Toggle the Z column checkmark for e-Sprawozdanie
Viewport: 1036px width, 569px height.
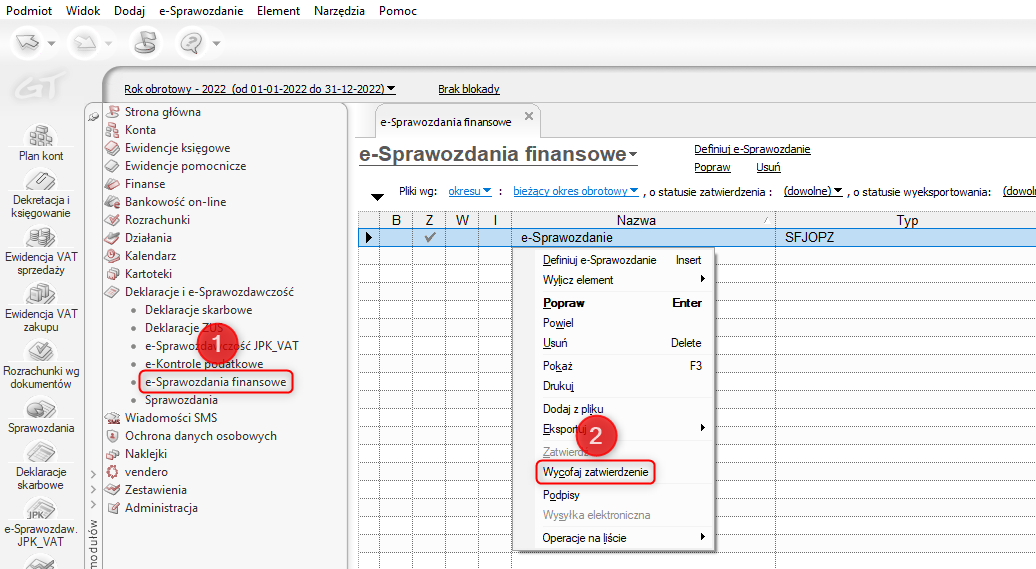pos(430,238)
